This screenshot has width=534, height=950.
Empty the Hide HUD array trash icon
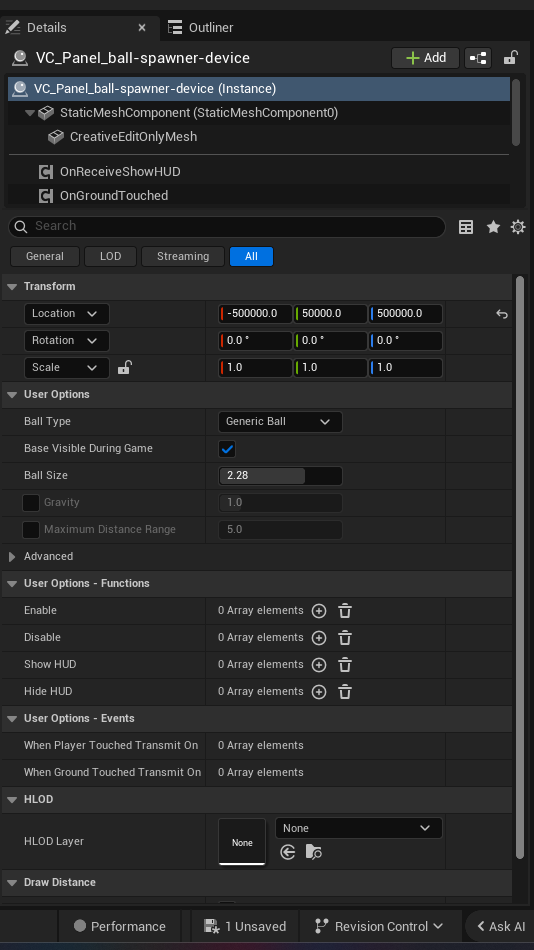[x=345, y=692]
